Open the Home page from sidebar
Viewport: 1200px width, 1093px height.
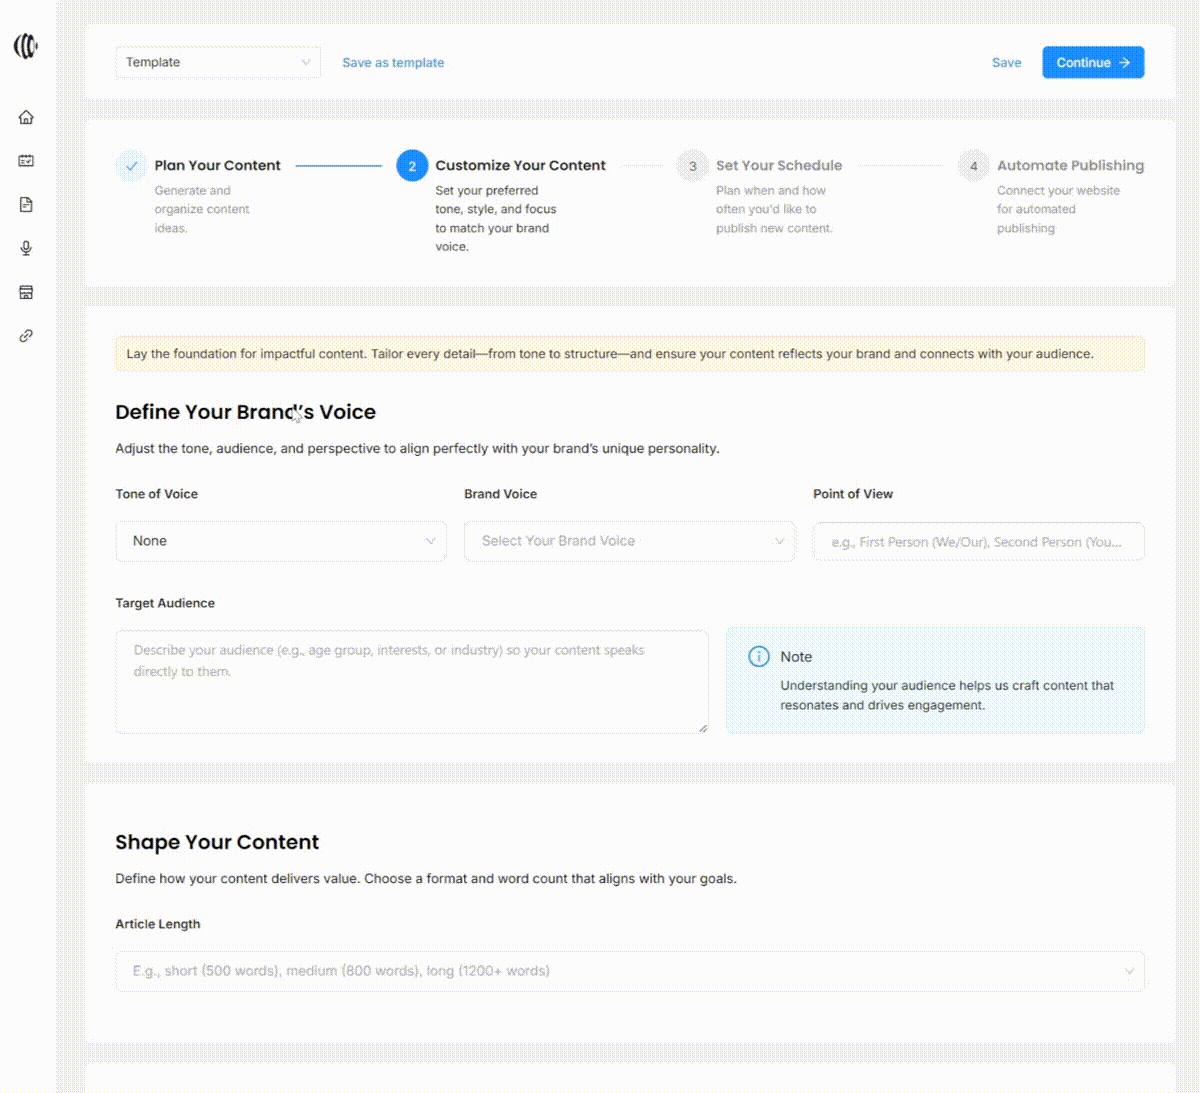tap(26, 117)
